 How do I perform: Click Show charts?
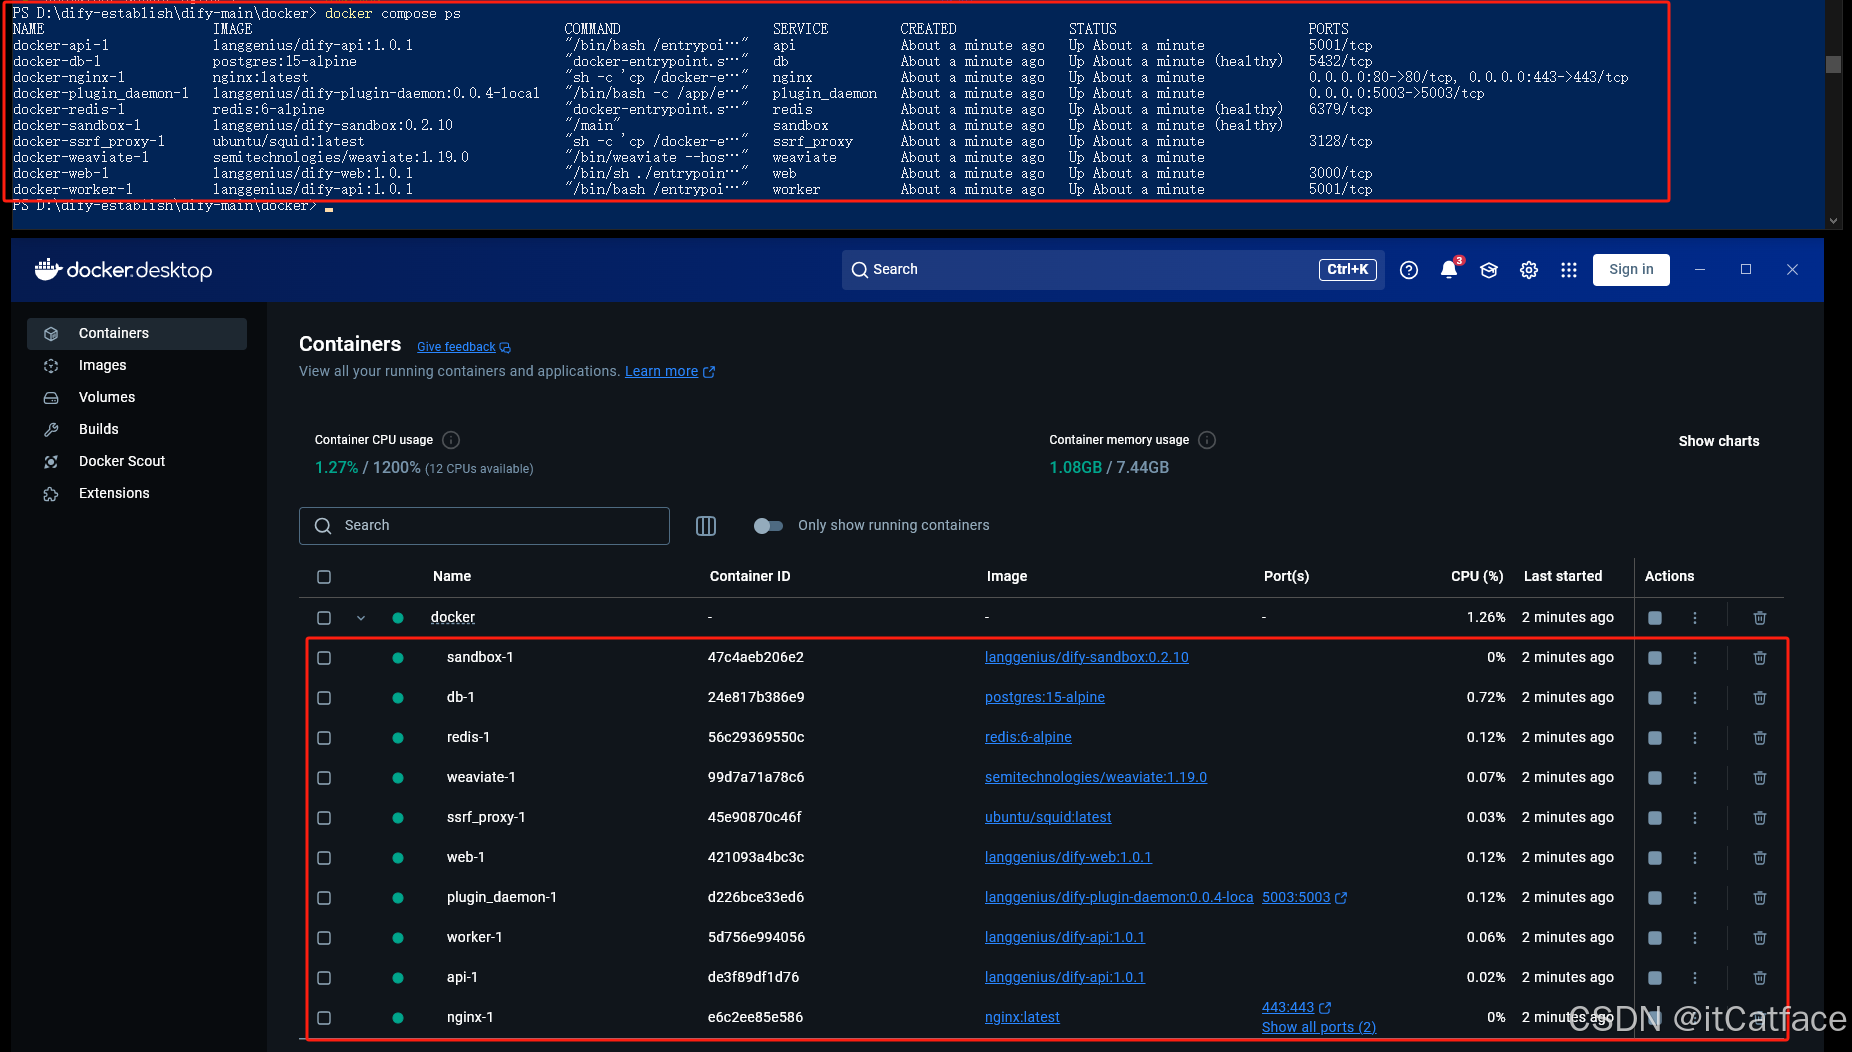[1718, 441]
